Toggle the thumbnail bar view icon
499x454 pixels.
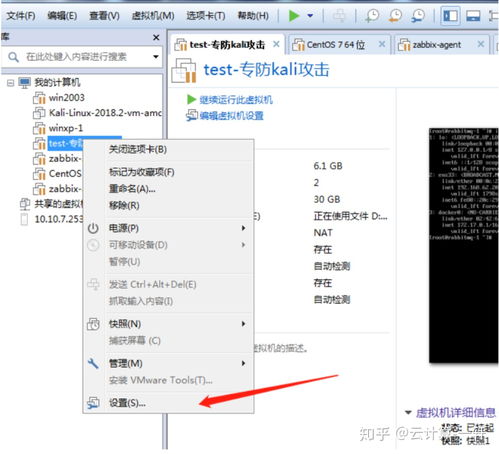tap(473, 16)
